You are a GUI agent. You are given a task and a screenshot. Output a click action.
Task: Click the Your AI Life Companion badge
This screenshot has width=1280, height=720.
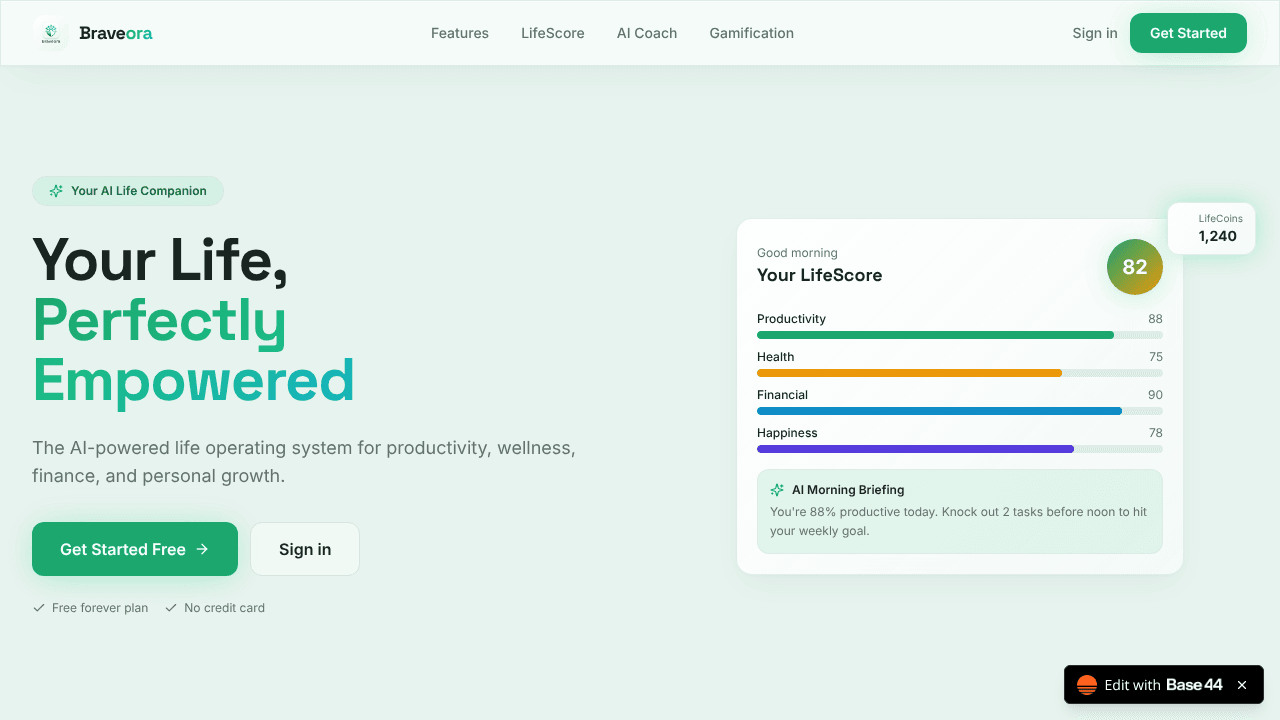coord(128,191)
